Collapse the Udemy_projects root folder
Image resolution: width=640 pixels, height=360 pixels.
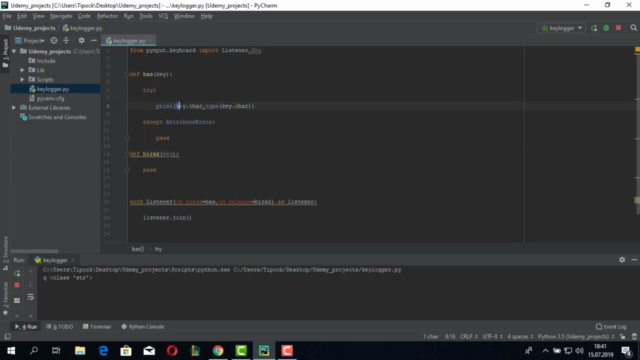pos(14,51)
